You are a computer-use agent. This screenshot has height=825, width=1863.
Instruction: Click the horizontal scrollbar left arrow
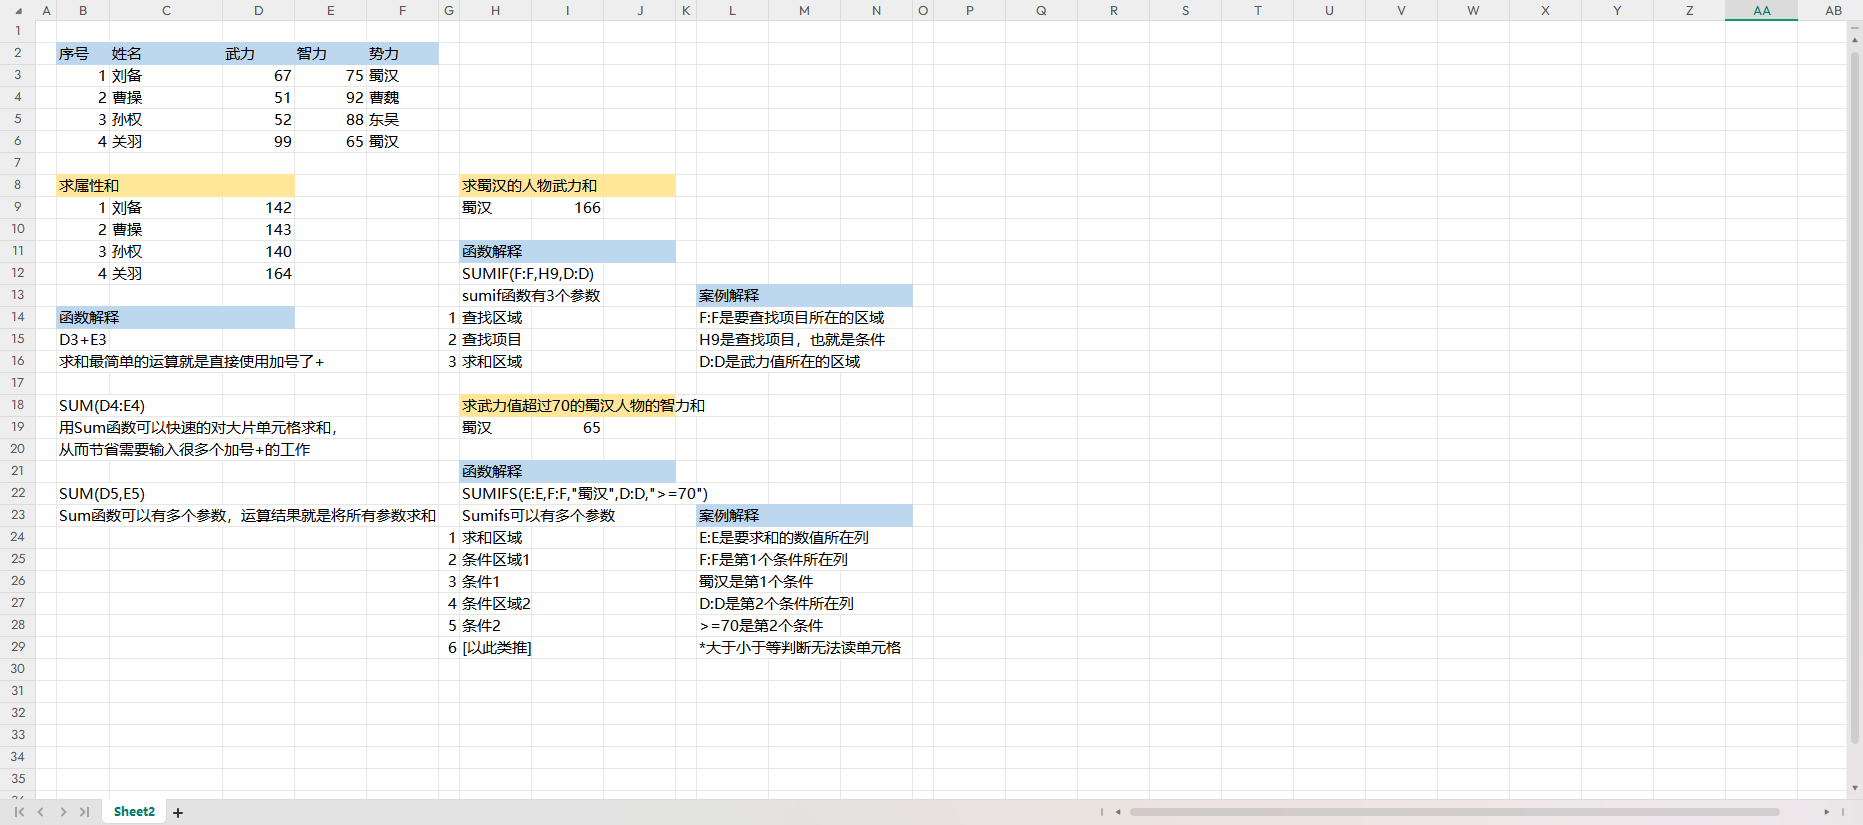pos(1118,812)
